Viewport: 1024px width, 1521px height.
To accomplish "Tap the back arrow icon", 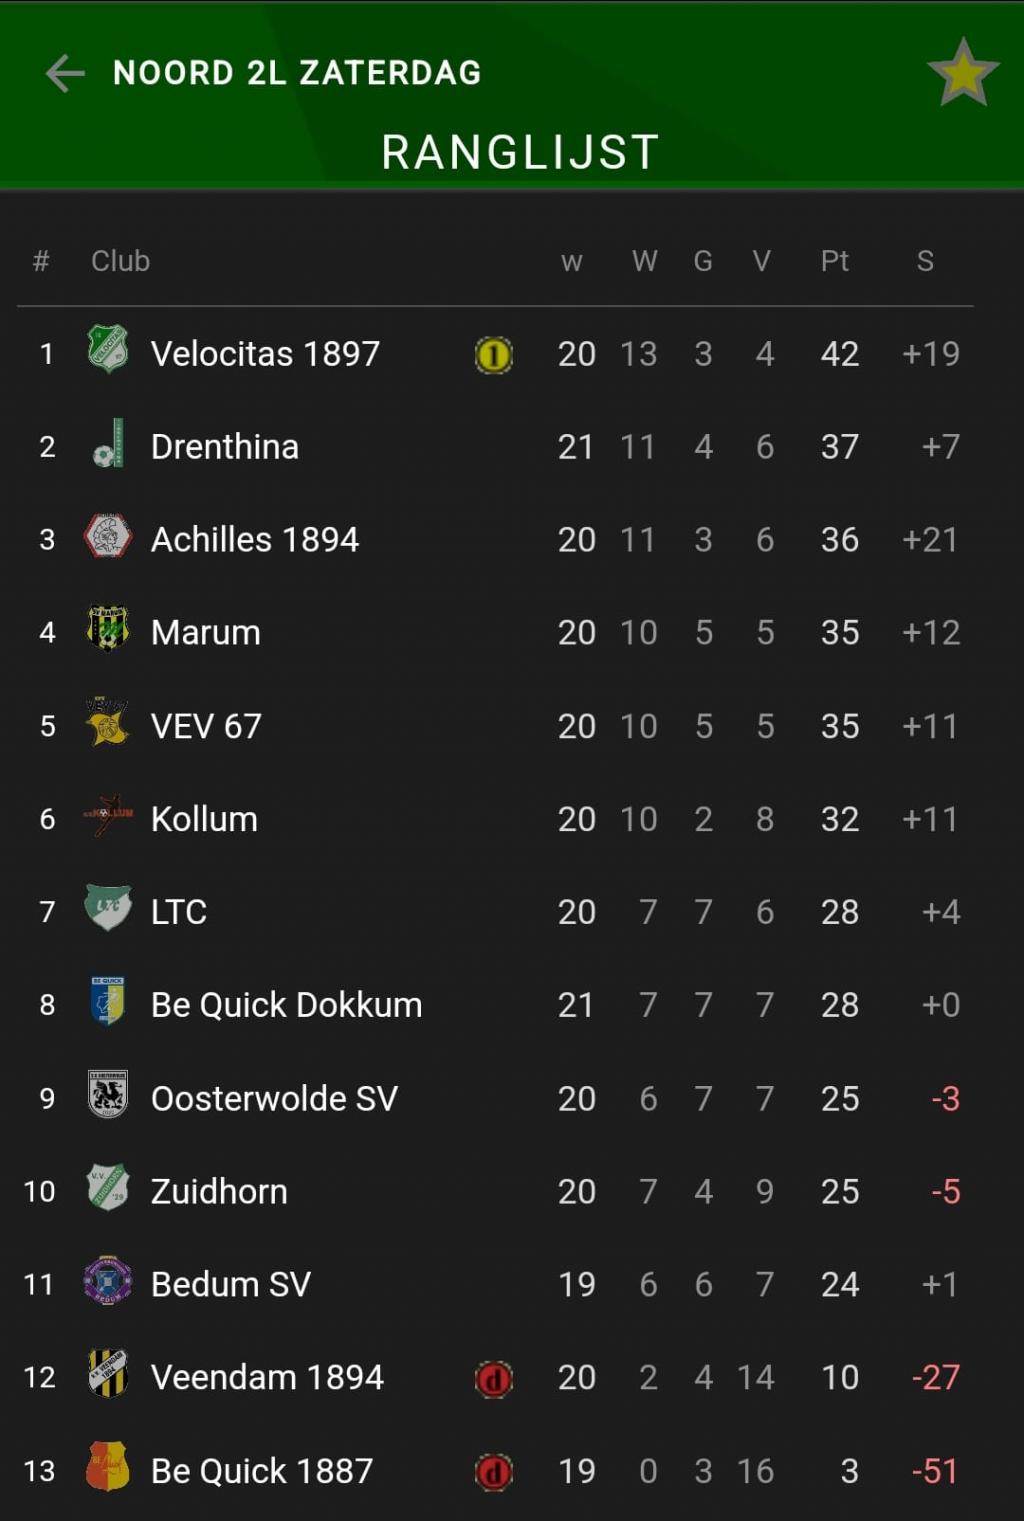I will pyautogui.click(x=65, y=73).
